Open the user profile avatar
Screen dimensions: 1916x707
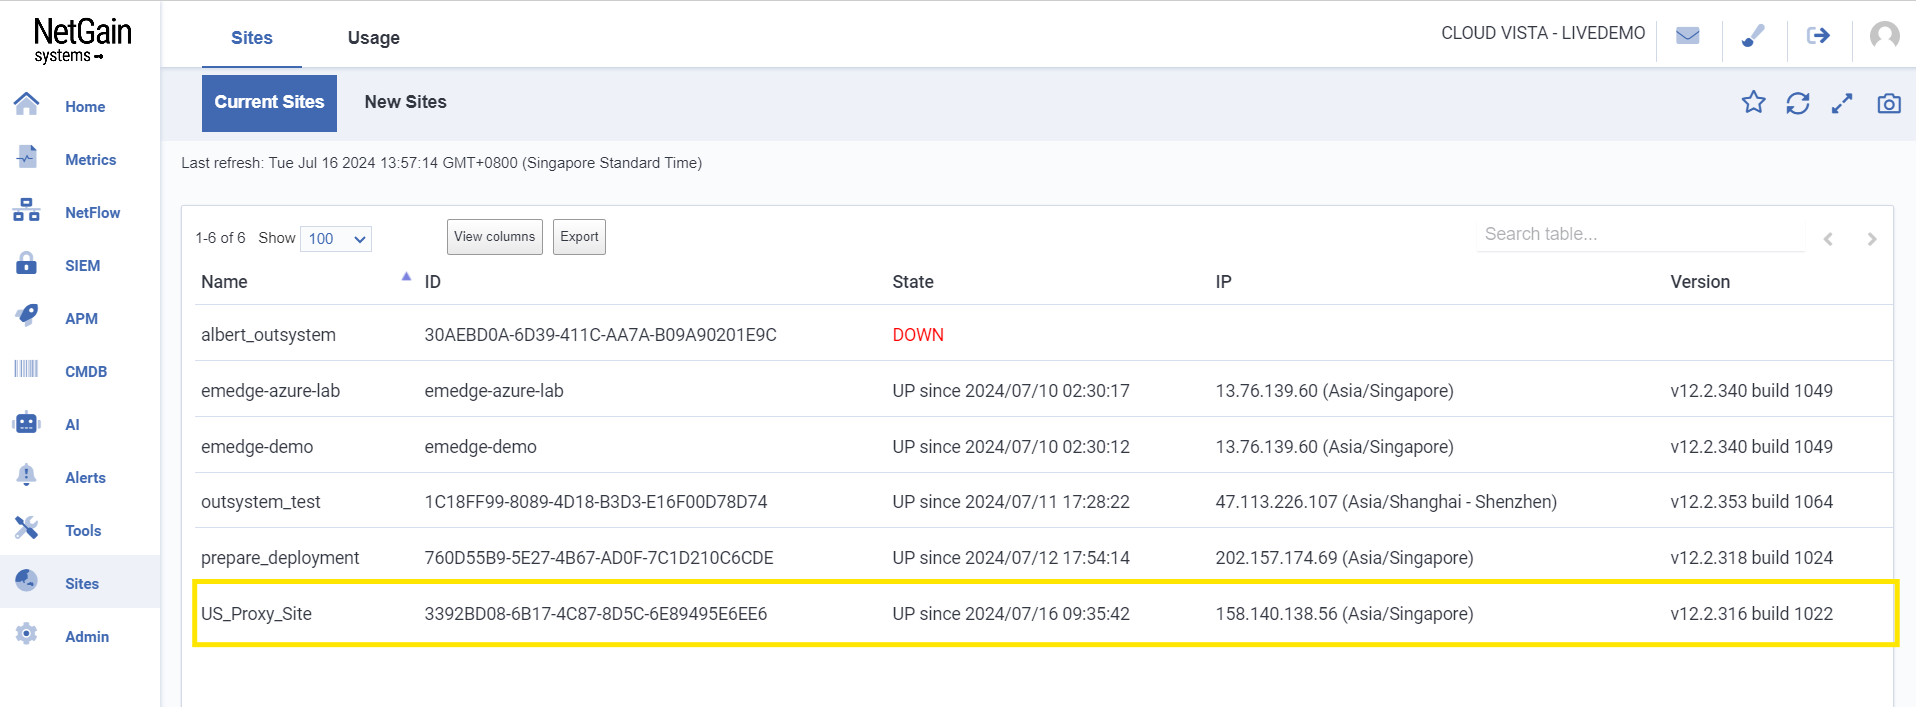coord(1885,36)
